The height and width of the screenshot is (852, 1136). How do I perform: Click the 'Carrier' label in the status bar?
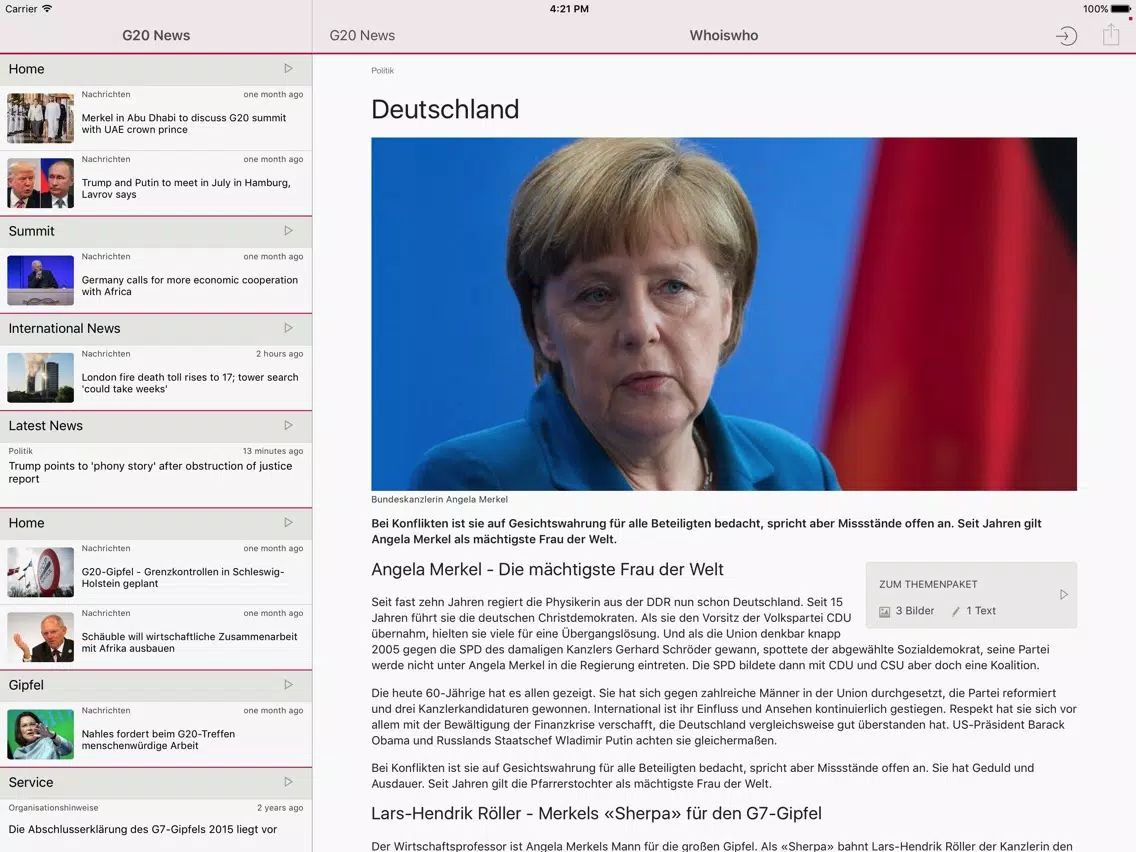[21, 9]
